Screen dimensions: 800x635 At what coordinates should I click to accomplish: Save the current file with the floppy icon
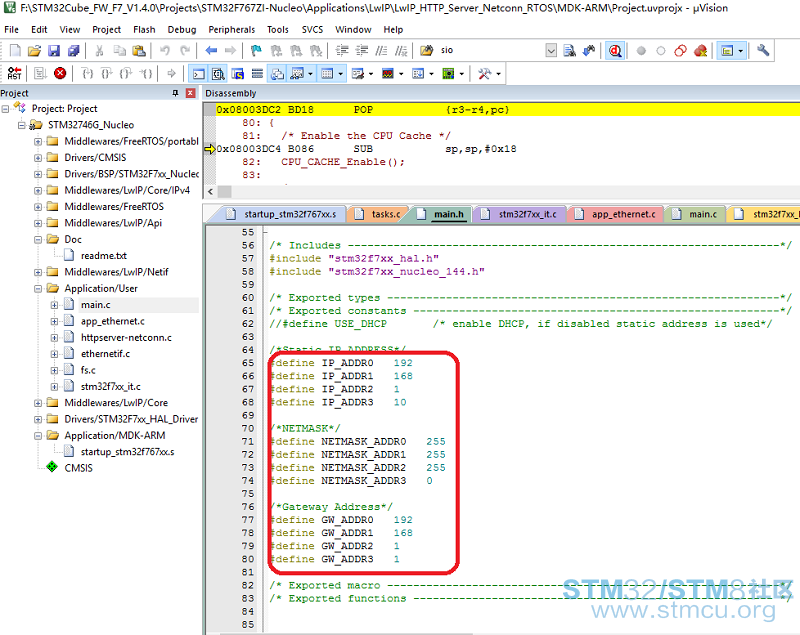click(x=54, y=50)
